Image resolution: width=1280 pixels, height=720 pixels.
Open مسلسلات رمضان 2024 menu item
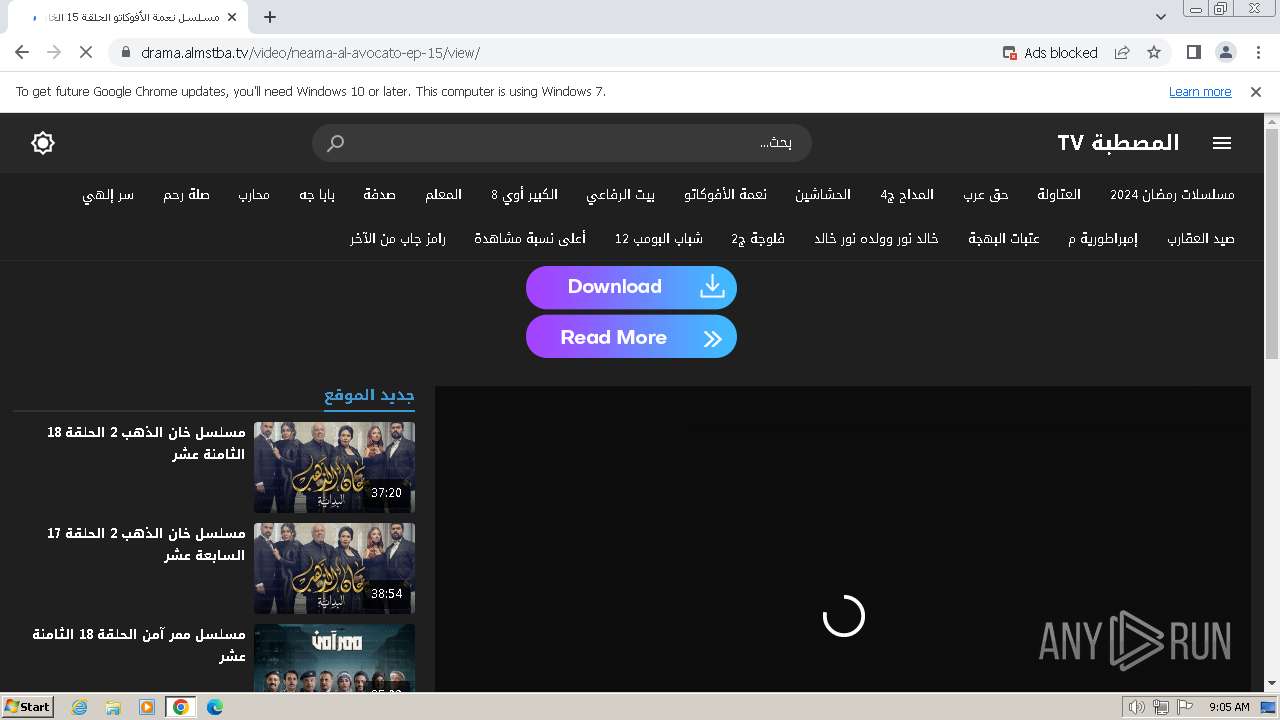click(x=1172, y=195)
